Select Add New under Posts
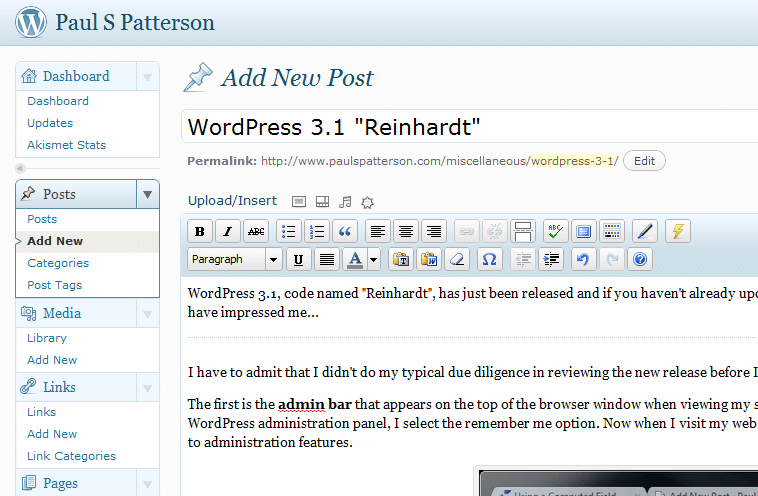The height and width of the screenshot is (496, 758). pos(55,241)
